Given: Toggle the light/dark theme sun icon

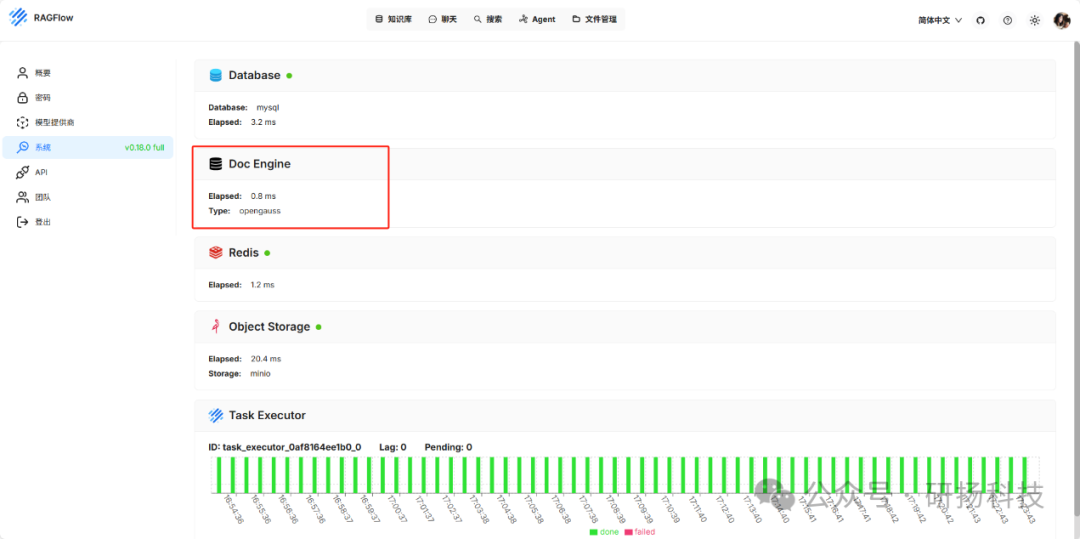Looking at the screenshot, I should click(x=1035, y=21).
